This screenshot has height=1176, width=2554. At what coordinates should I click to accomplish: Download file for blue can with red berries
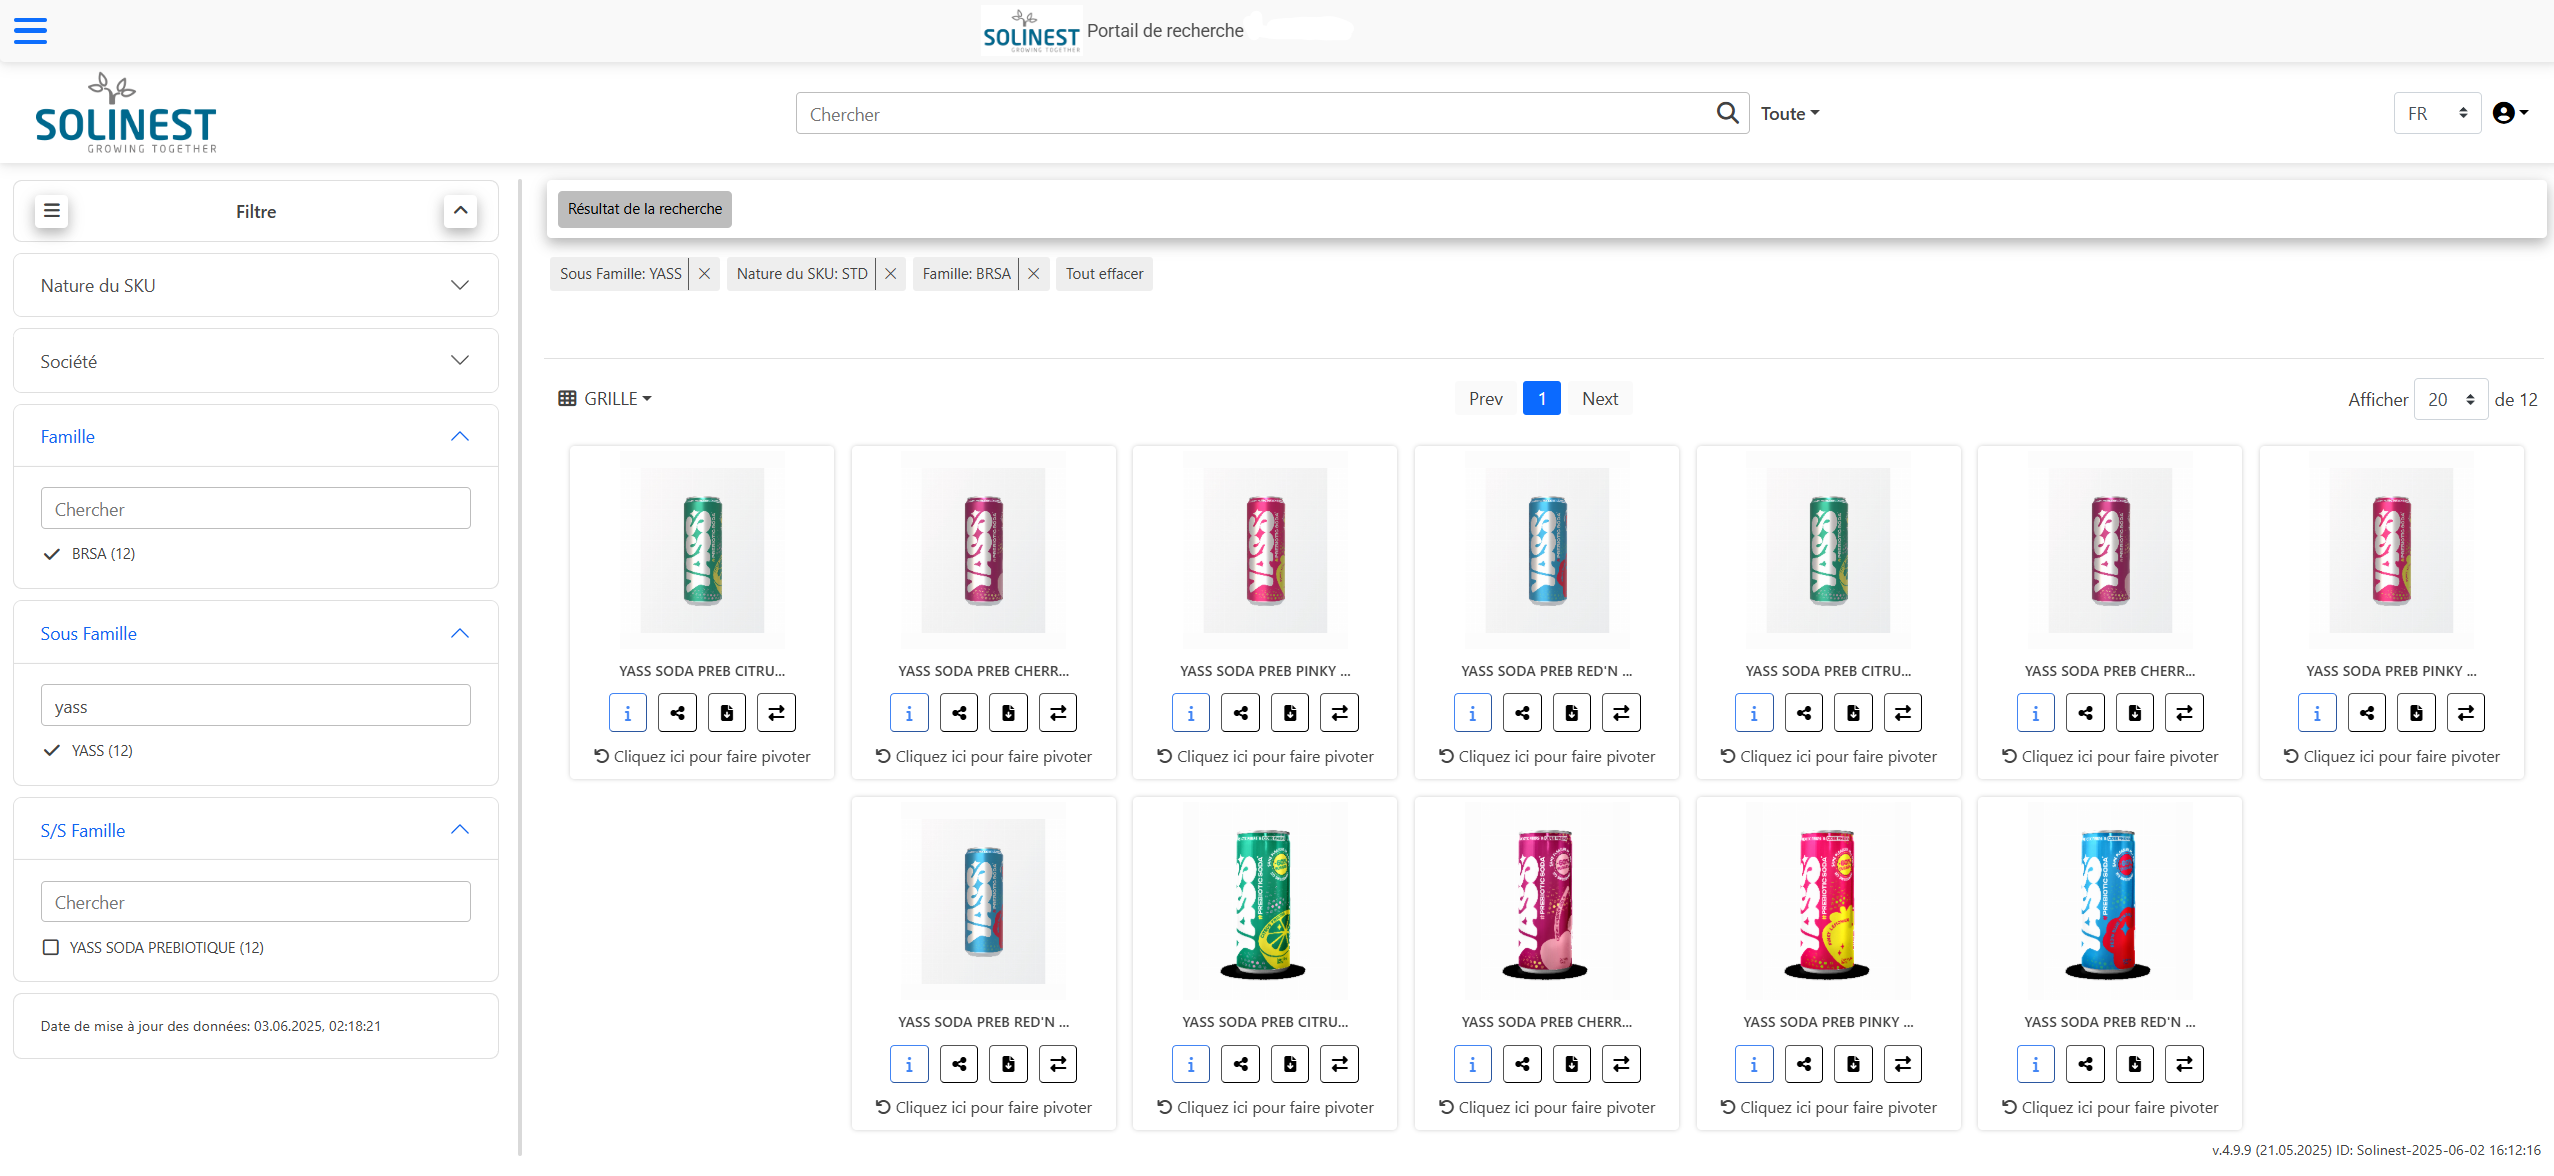click(x=2135, y=1064)
